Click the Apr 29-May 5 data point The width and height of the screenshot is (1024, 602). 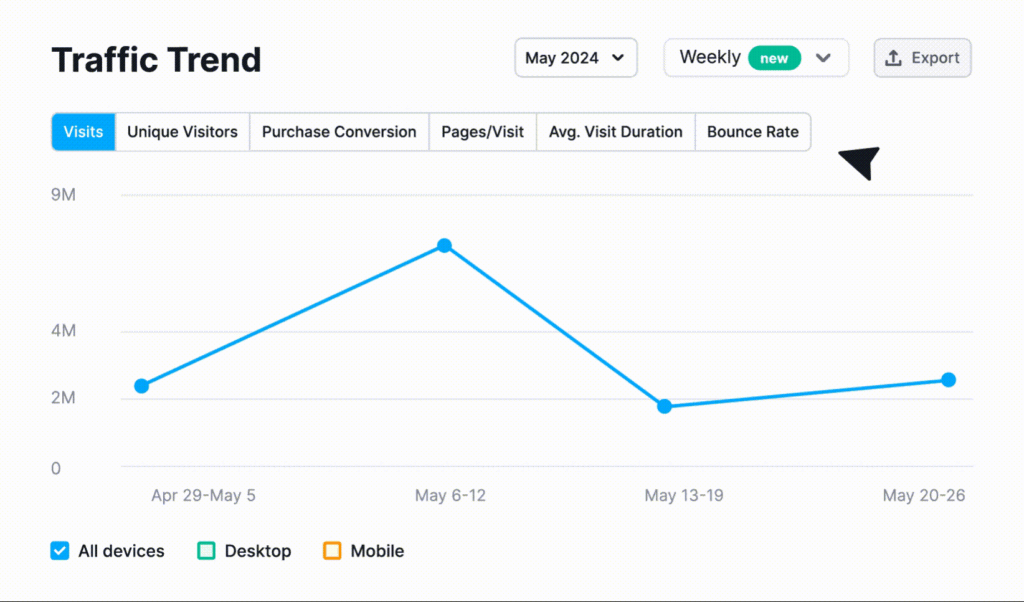[x=141, y=386]
